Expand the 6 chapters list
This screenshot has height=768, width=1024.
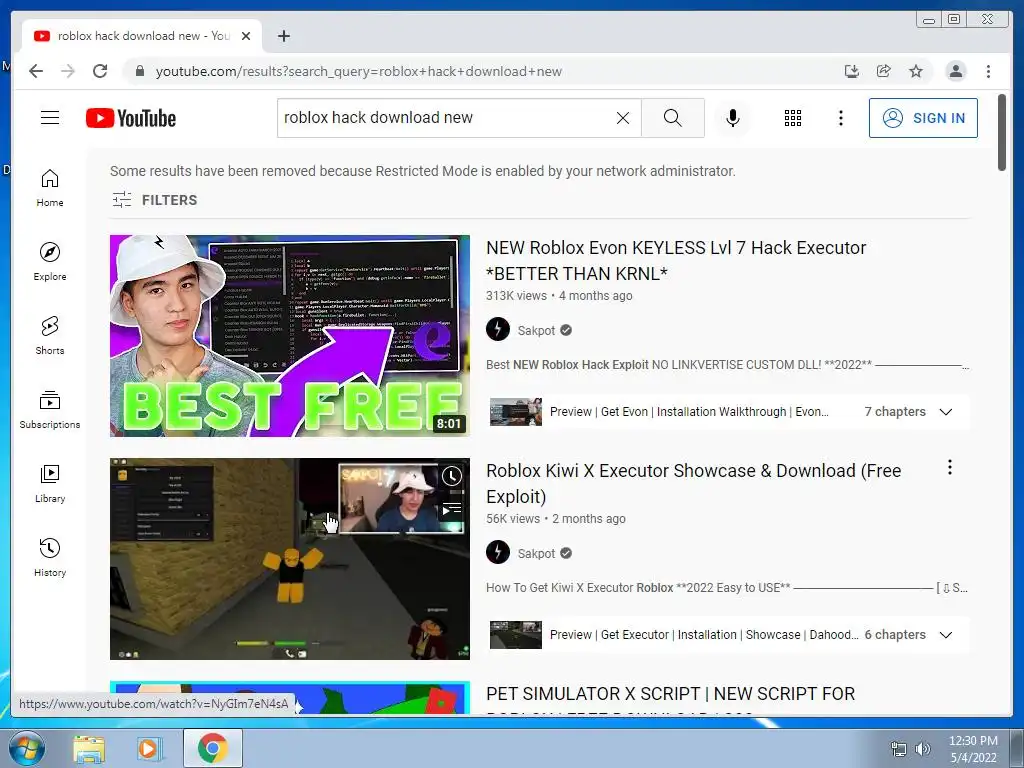[946, 635]
